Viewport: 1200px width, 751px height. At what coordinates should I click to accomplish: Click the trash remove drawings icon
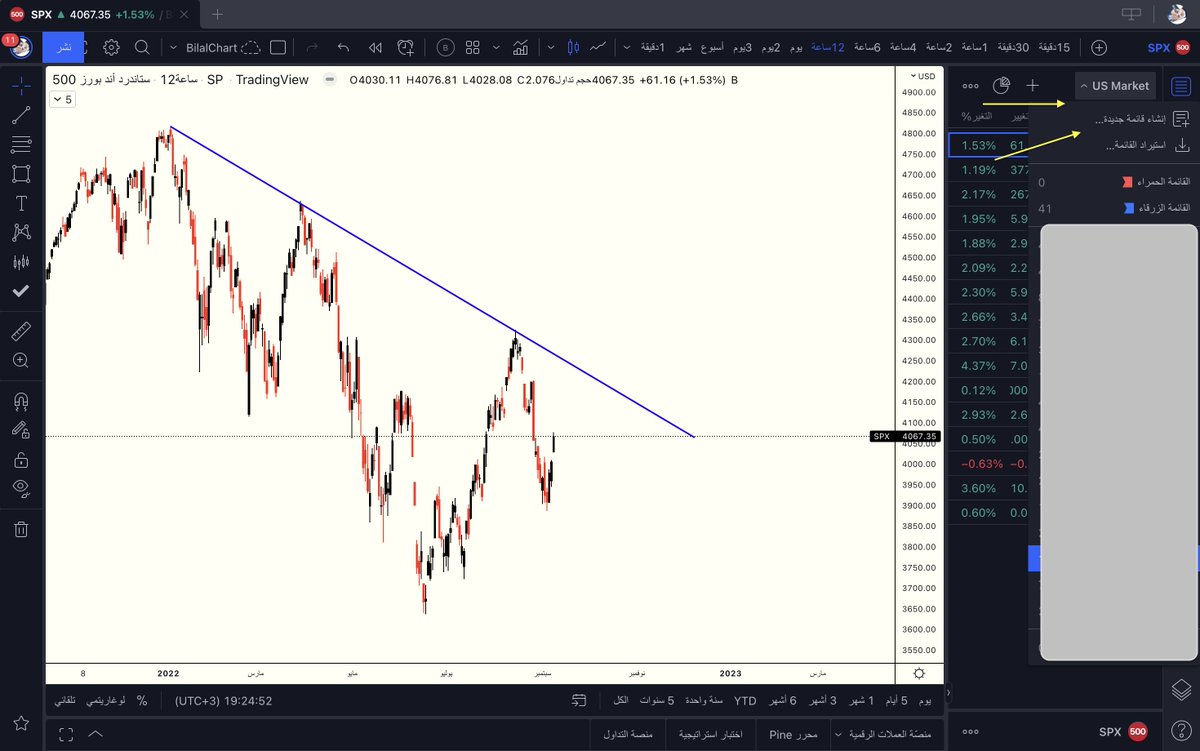[x=21, y=528]
